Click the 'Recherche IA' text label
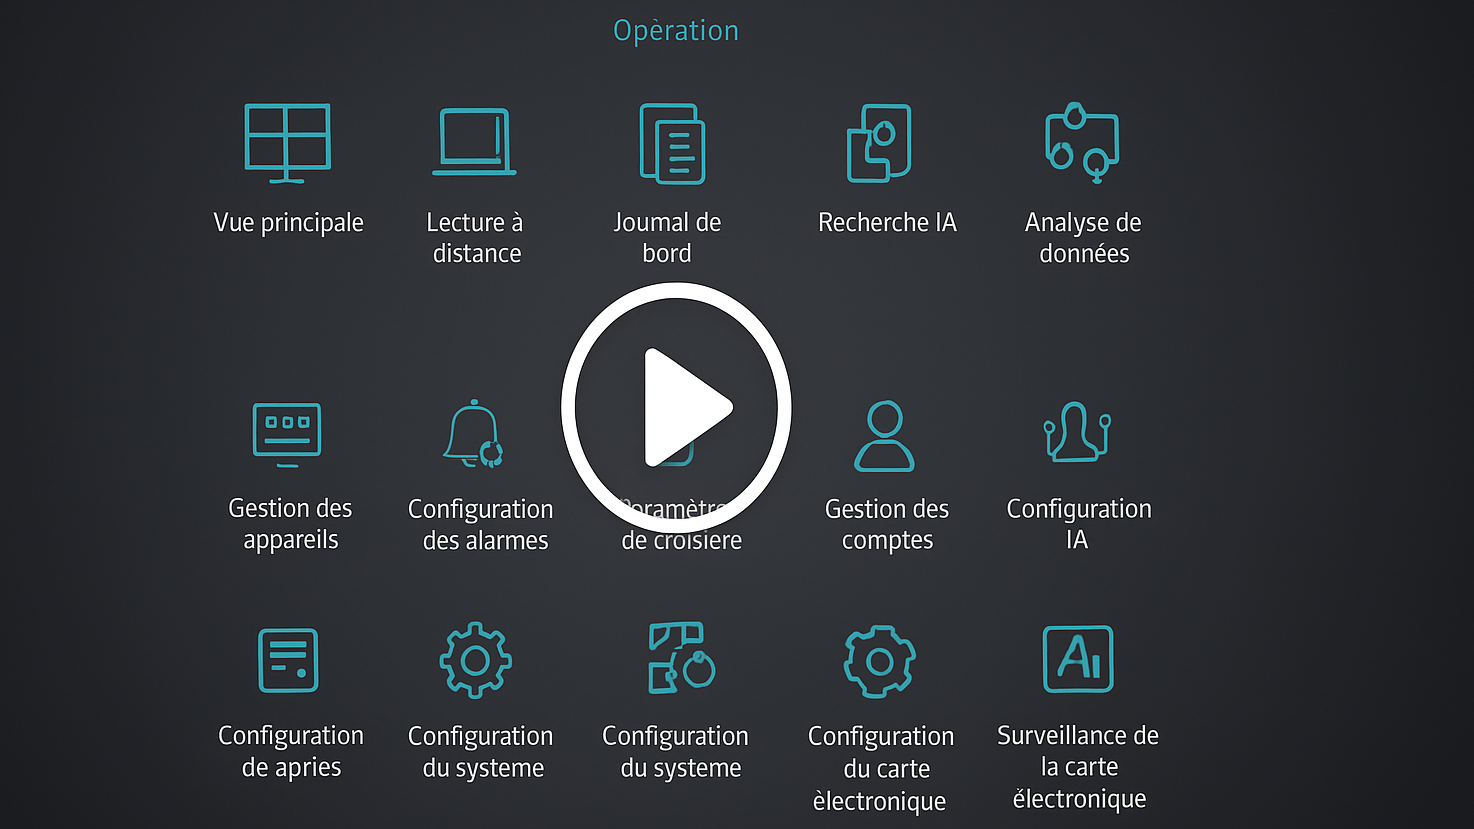 pyautogui.click(x=887, y=222)
